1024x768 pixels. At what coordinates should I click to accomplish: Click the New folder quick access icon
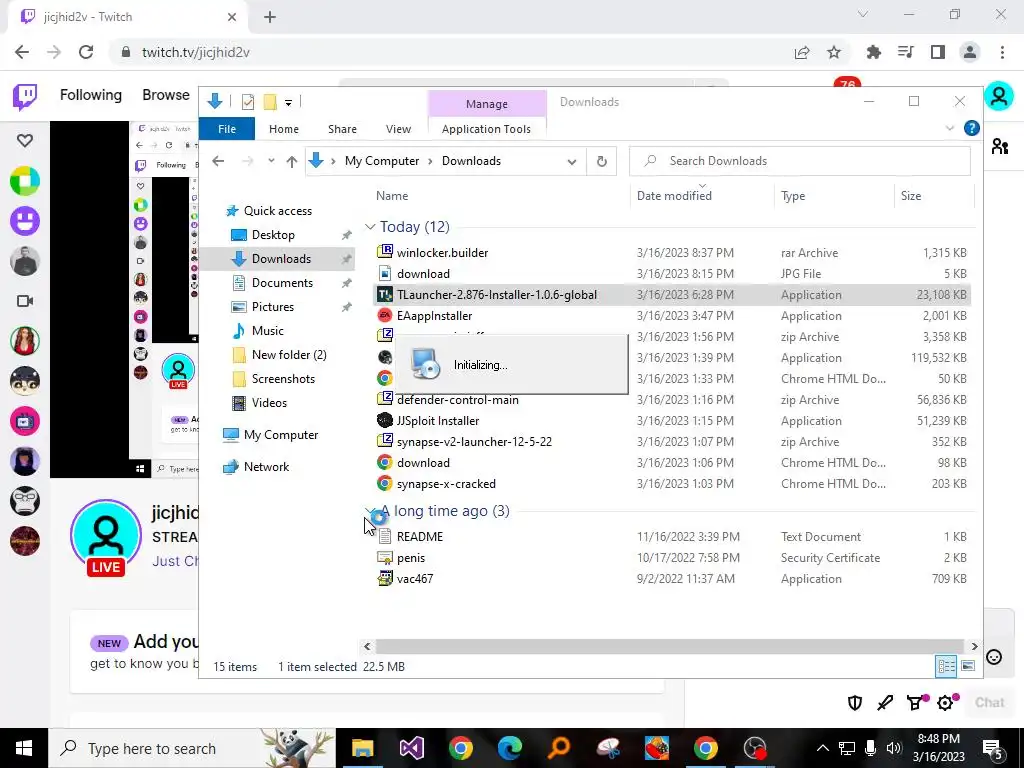click(270, 102)
